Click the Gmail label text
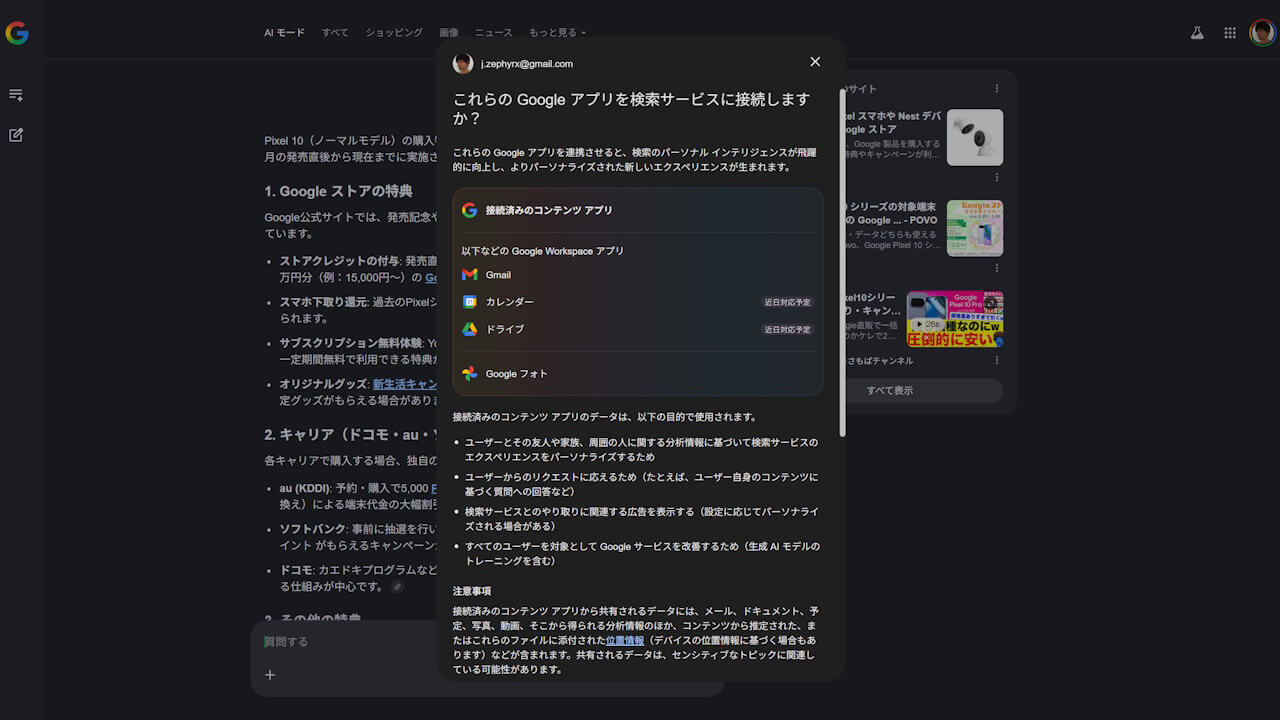Image resolution: width=1280 pixels, height=720 pixels. pos(498,275)
